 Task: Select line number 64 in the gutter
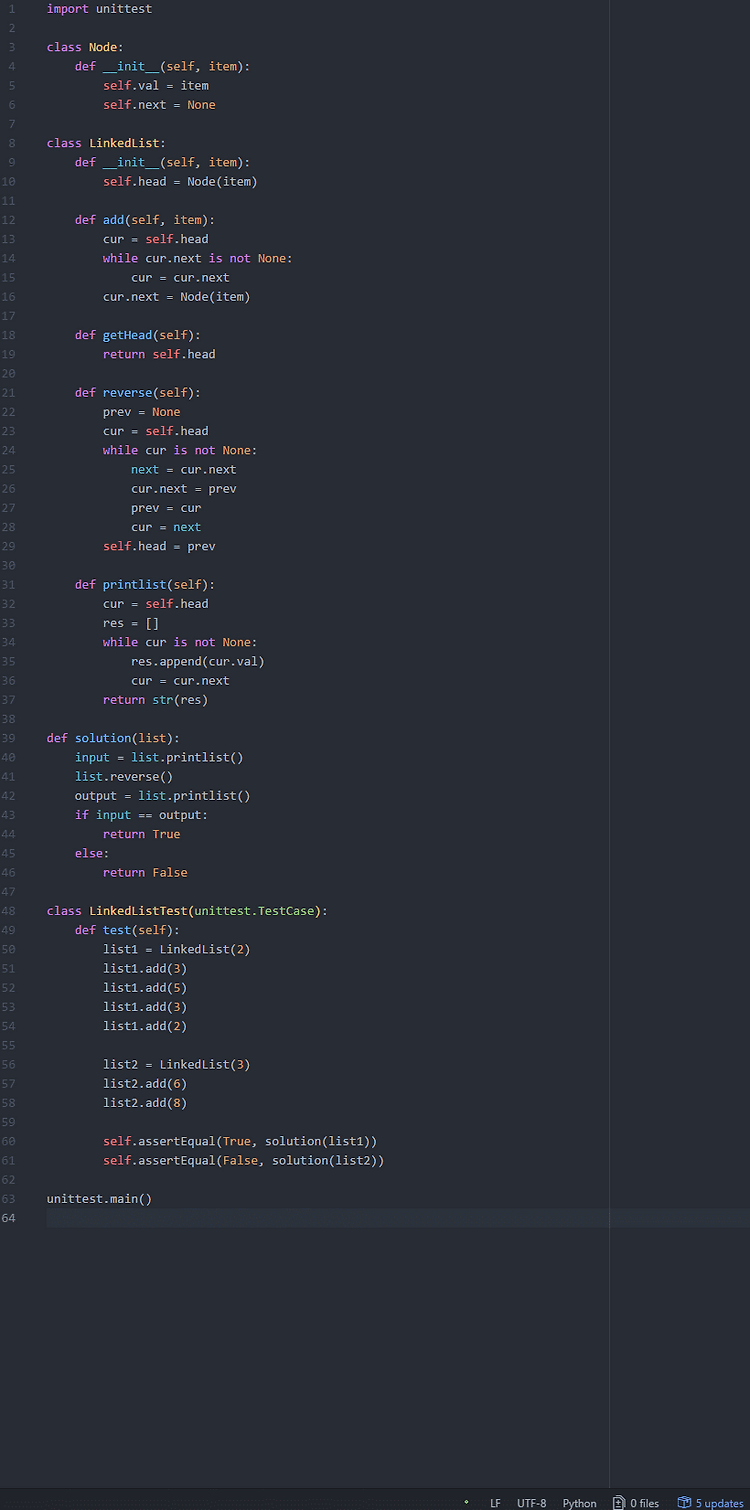tap(9, 1218)
